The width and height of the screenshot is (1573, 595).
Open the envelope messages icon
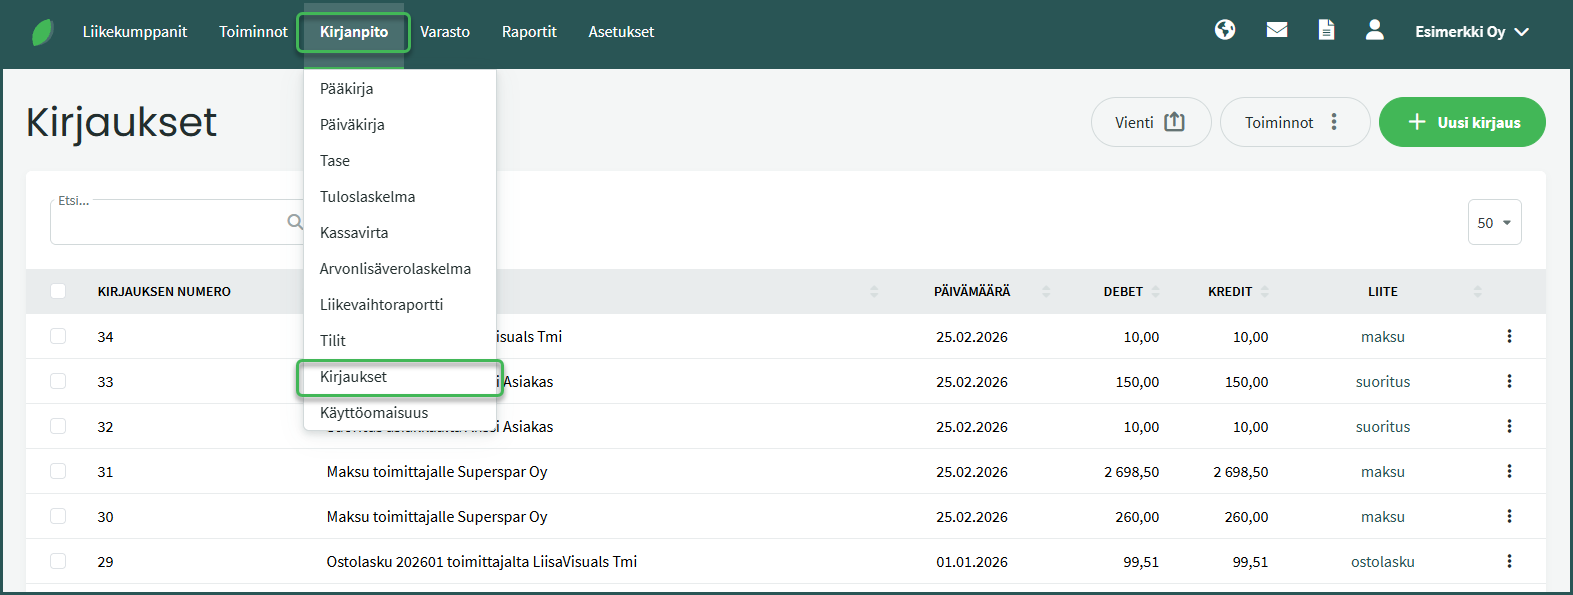click(1277, 30)
